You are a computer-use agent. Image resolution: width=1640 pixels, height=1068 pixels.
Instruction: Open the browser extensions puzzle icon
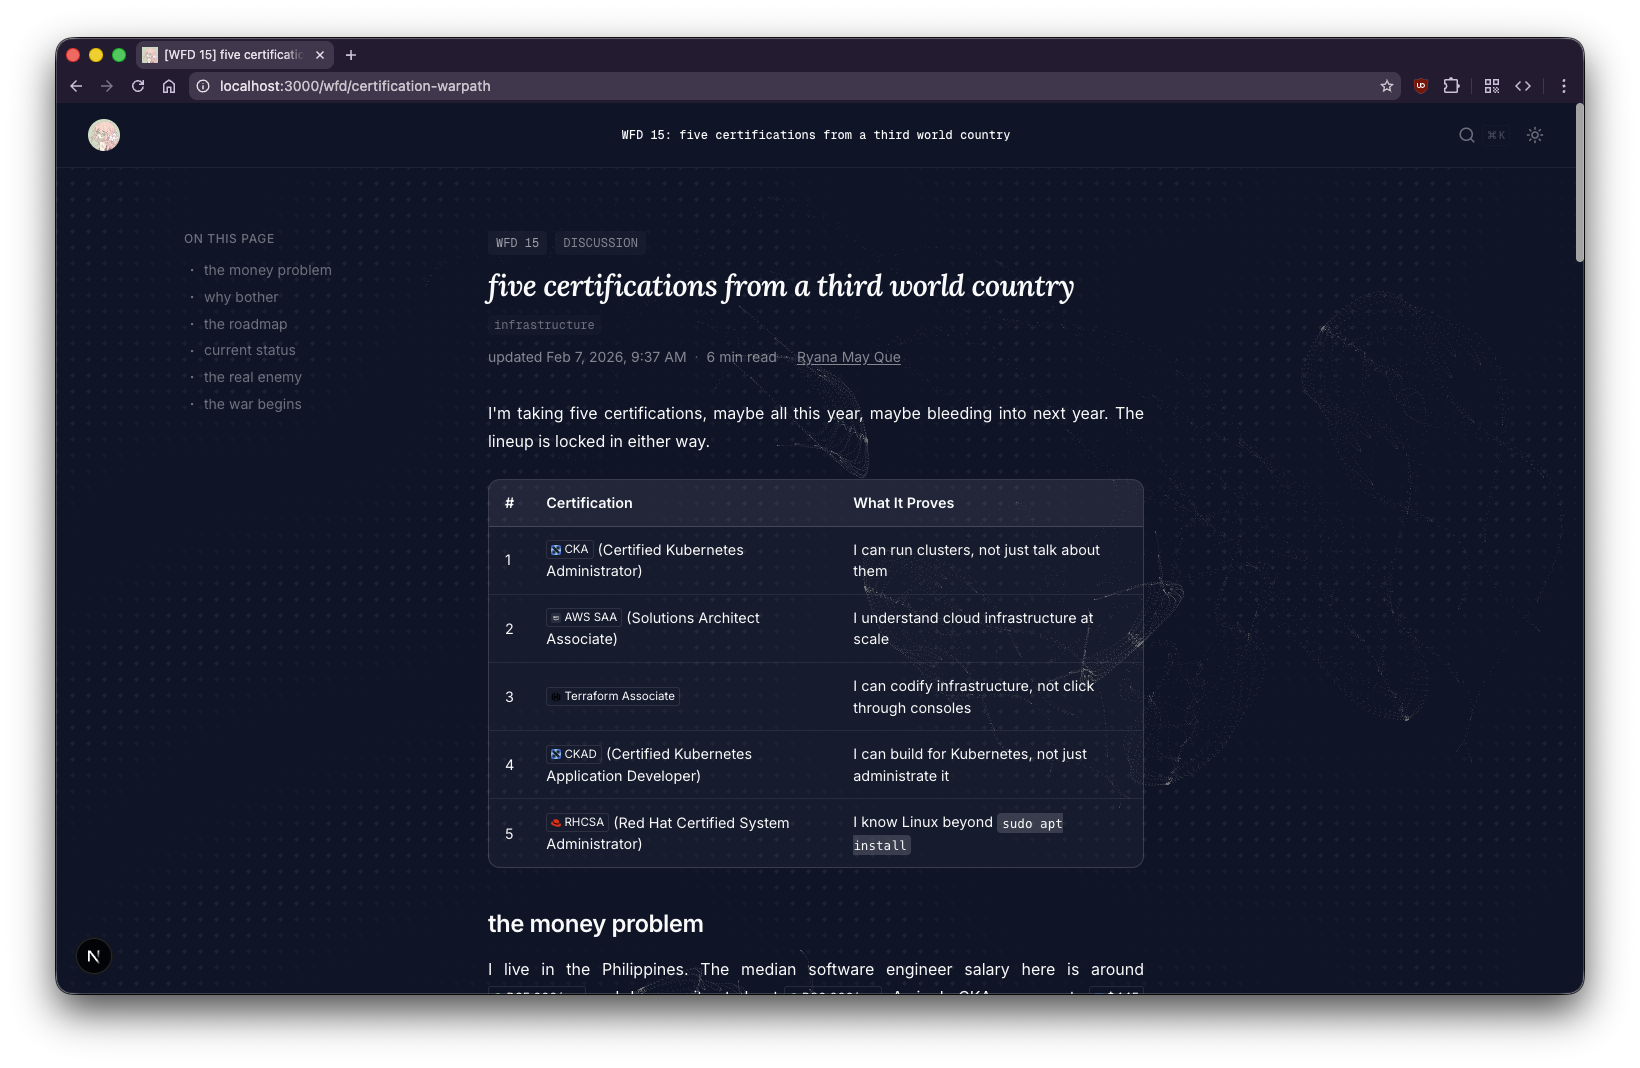coord(1452,86)
